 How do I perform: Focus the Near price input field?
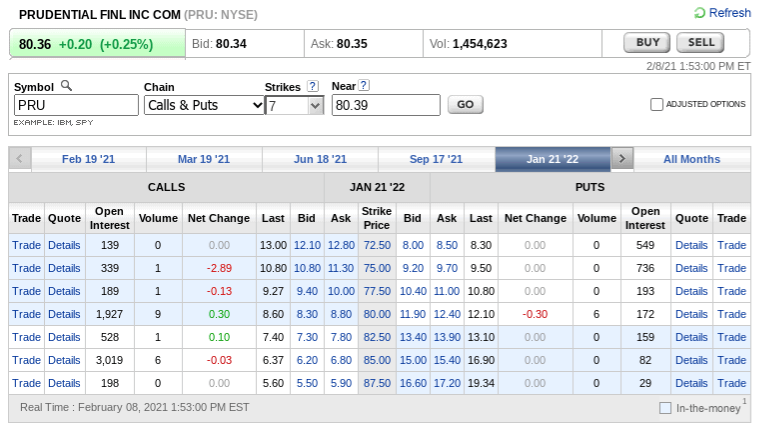point(386,105)
